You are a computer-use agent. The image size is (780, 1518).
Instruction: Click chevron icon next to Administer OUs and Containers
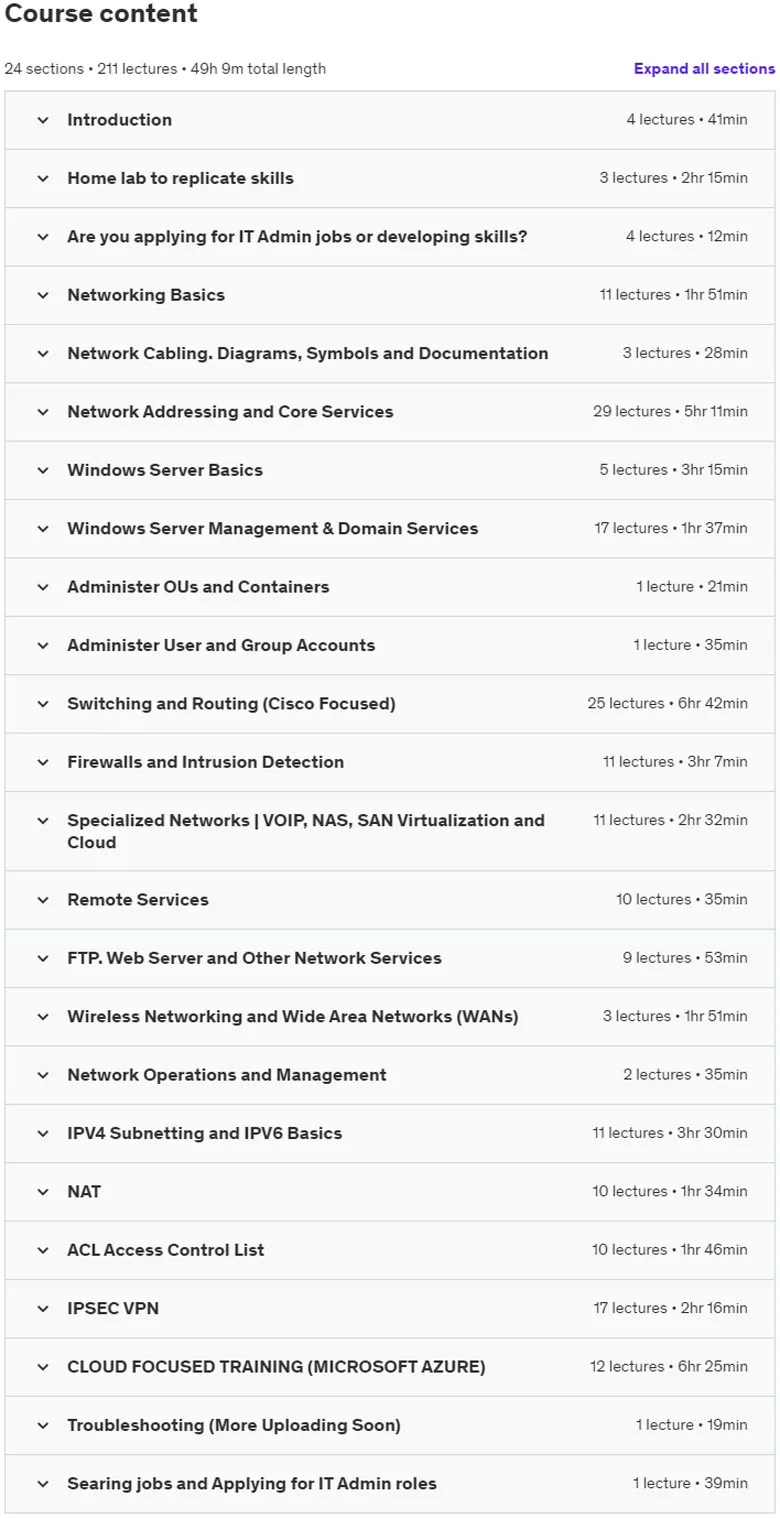[x=43, y=587]
